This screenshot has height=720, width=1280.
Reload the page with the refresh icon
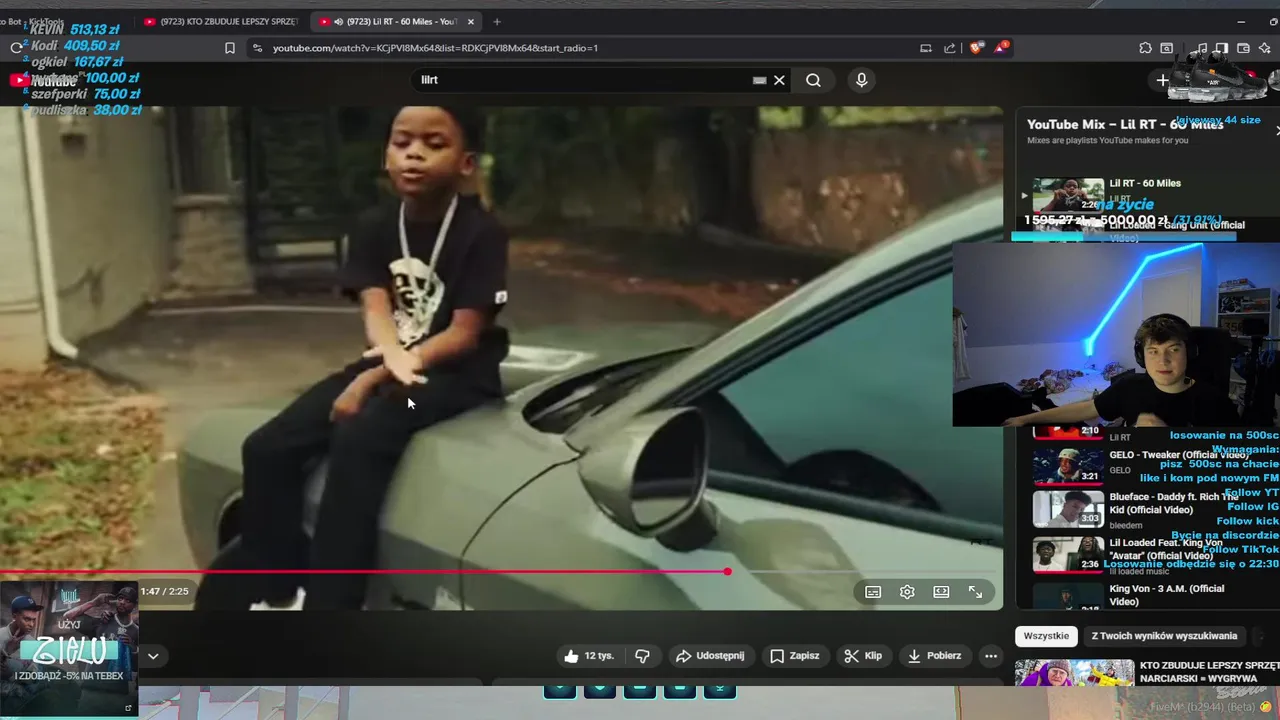(16, 48)
